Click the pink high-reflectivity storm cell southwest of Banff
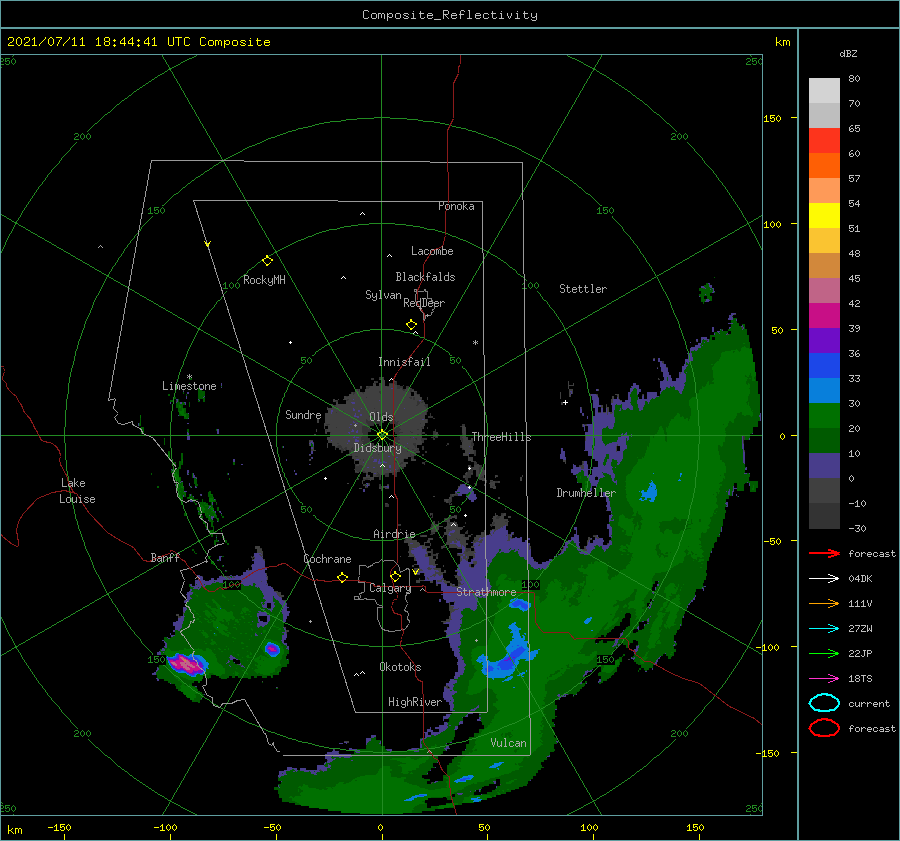The width and height of the screenshot is (900, 841). [185, 664]
